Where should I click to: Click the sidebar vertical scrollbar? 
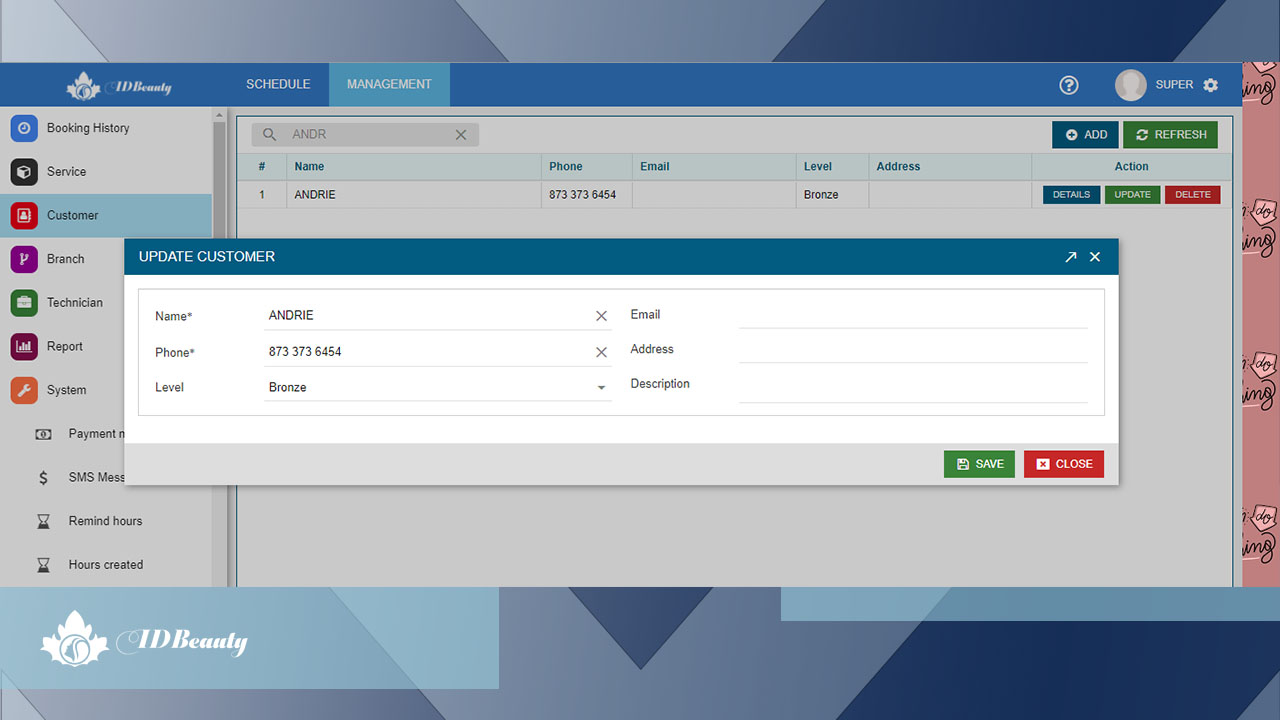219,300
